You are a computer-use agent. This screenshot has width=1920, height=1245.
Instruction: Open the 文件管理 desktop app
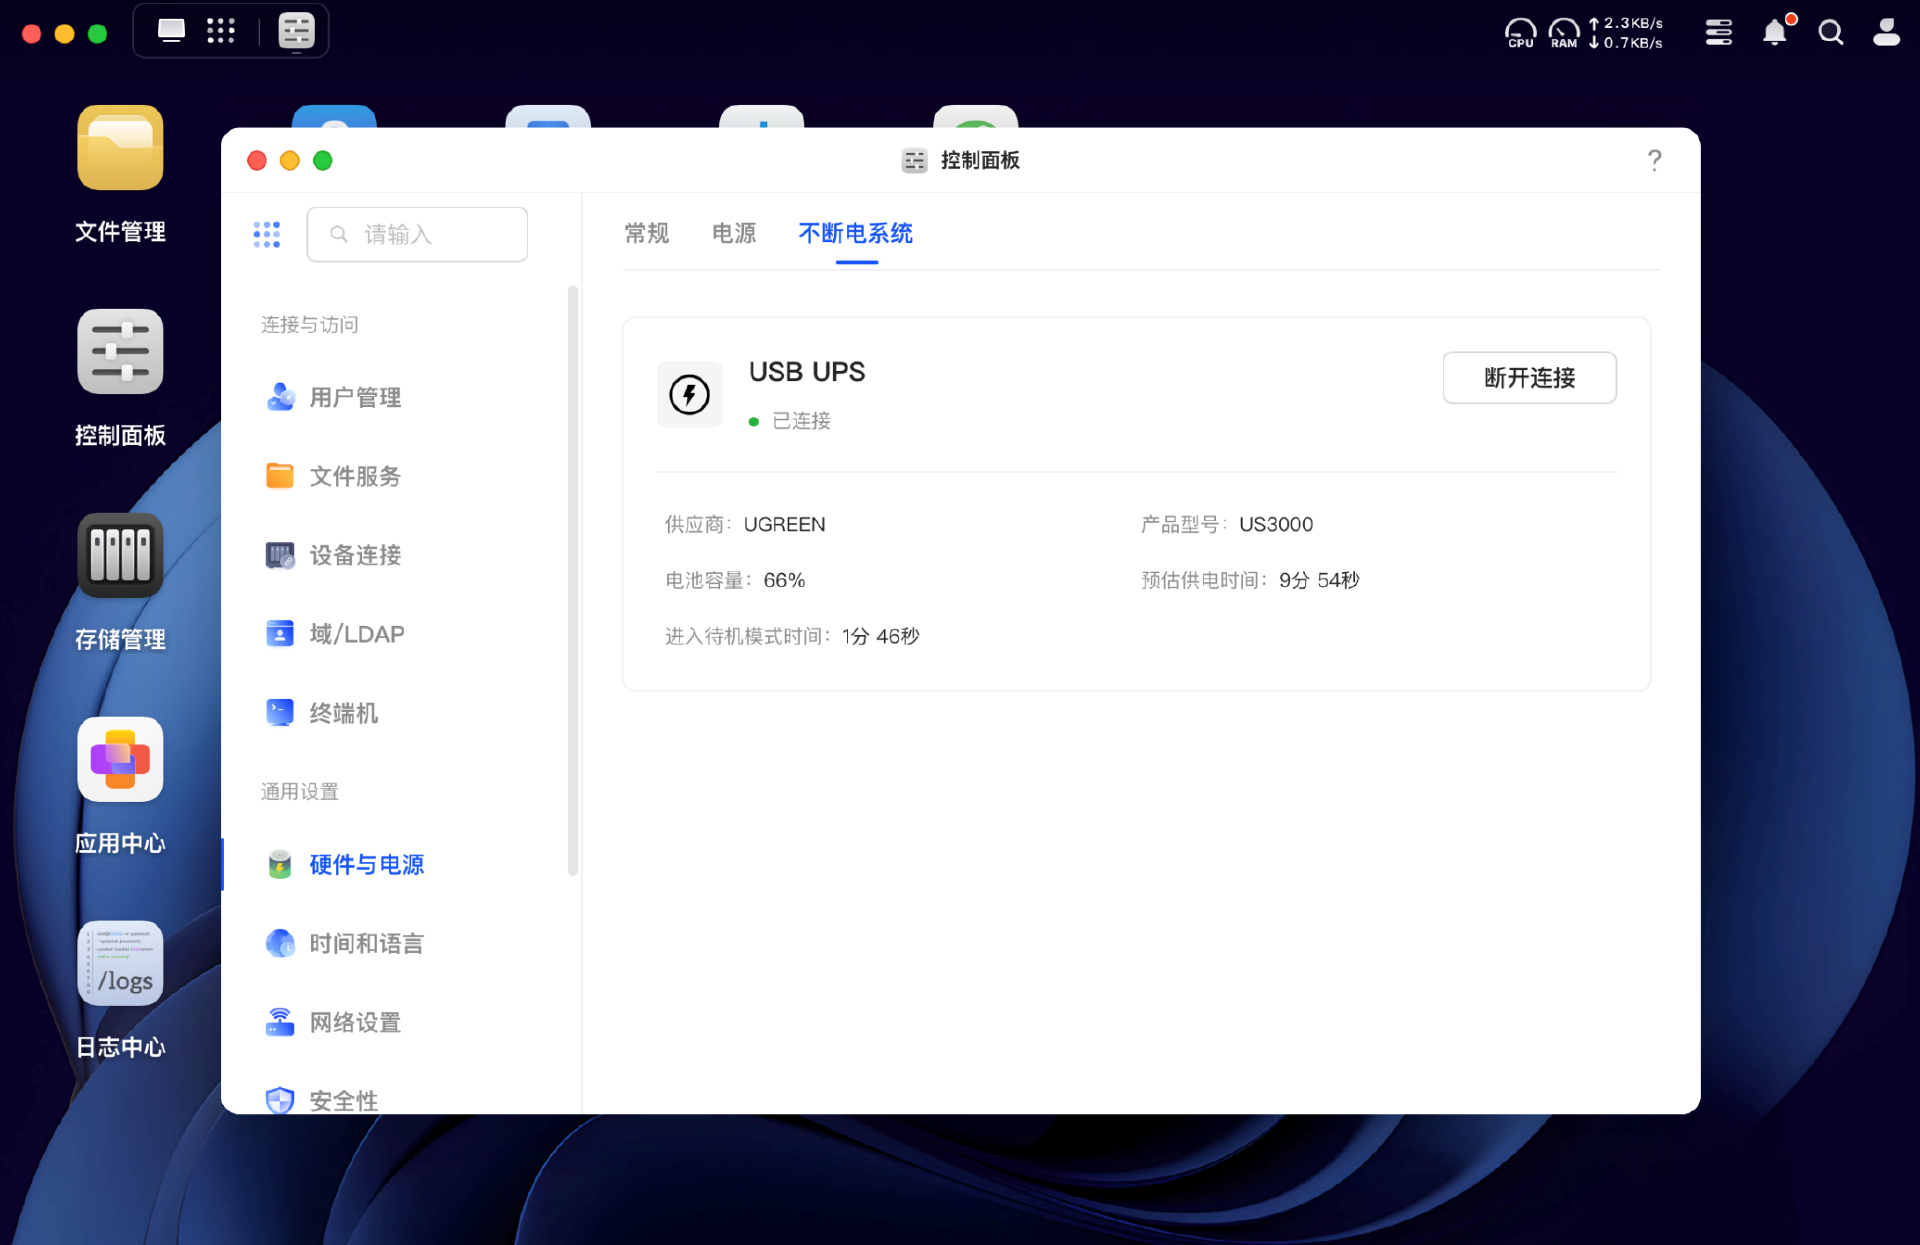point(120,148)
